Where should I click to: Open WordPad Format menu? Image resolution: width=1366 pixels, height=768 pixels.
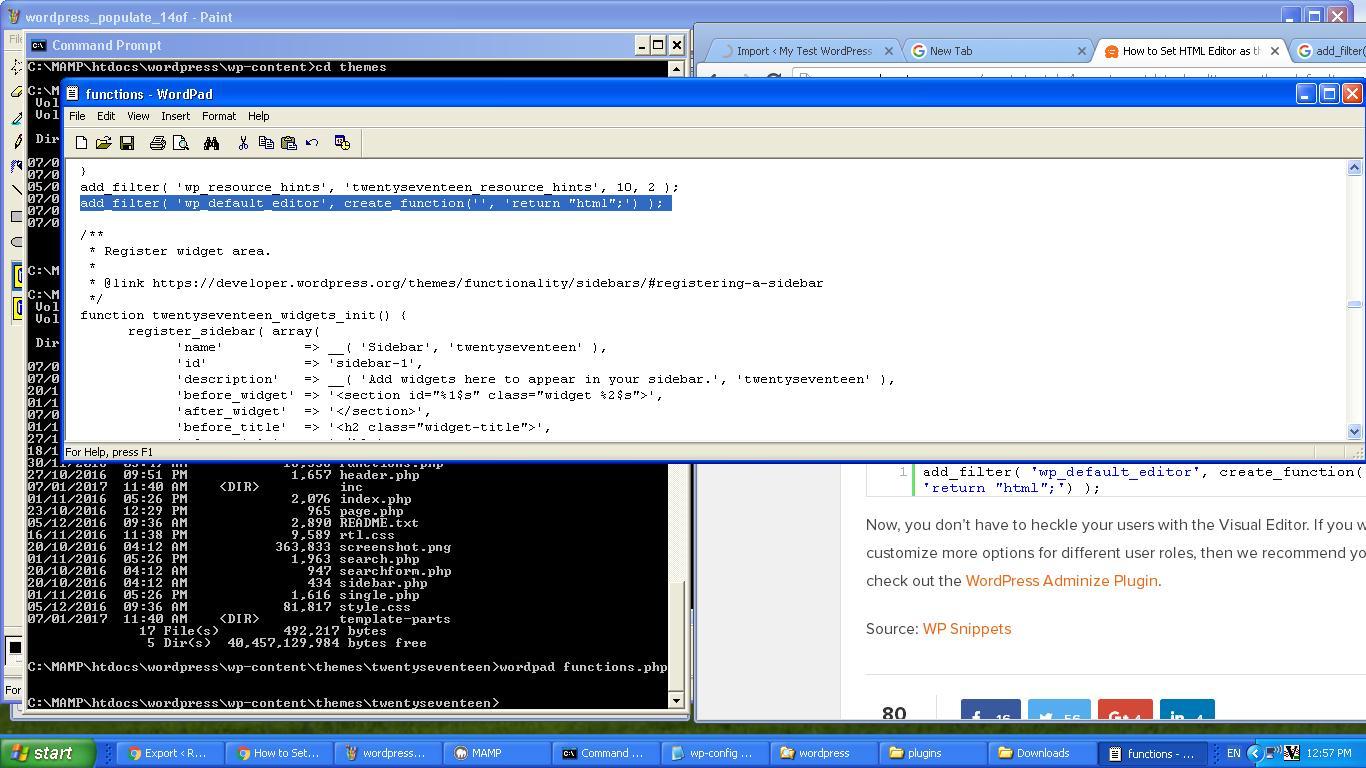tap(219, 116)
